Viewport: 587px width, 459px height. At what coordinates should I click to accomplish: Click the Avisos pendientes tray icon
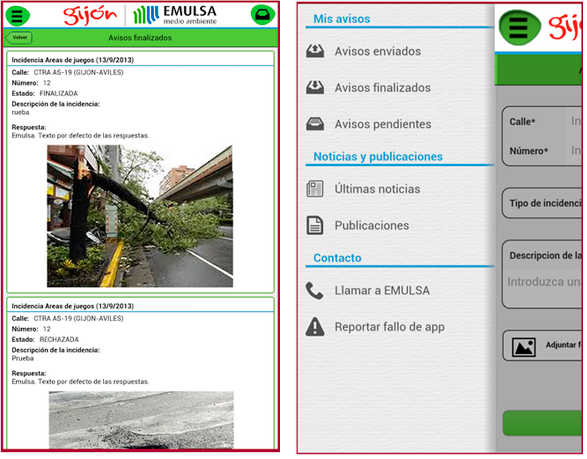pyautogui.click(x=315, y=124)
